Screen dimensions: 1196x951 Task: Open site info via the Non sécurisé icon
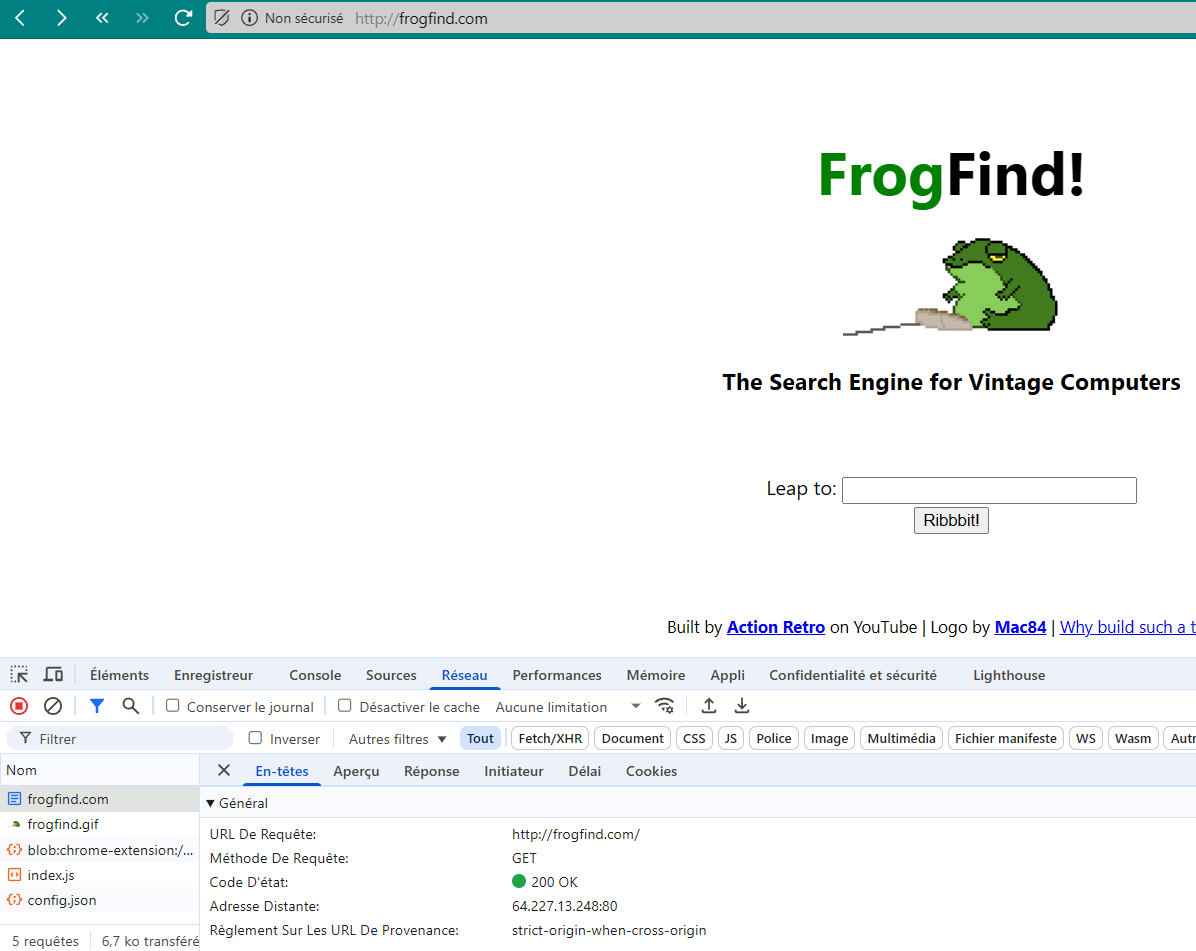pos(249,18)
